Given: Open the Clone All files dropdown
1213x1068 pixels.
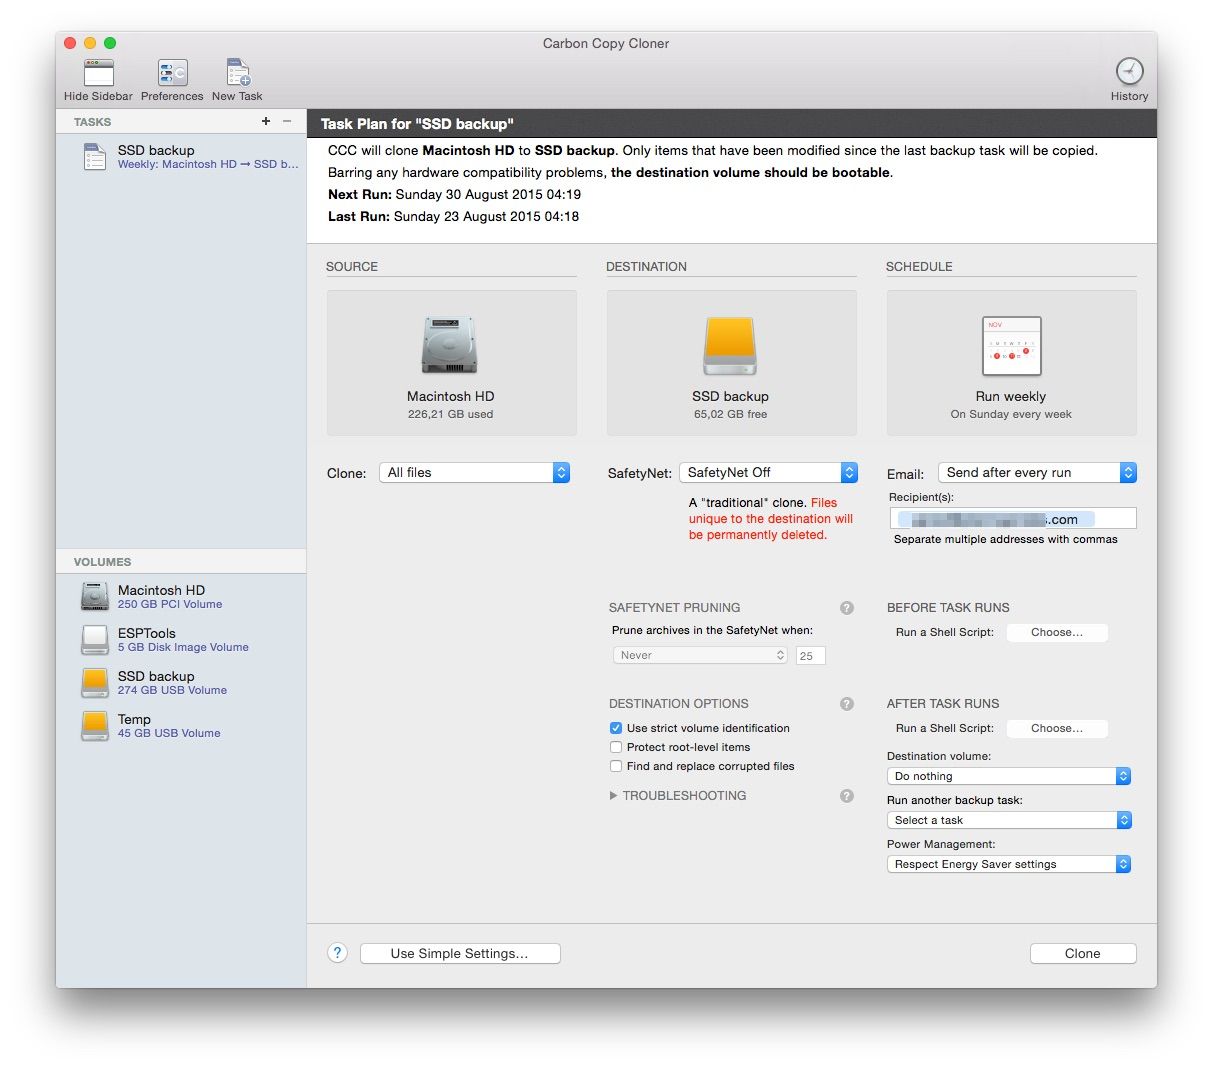Looking at the screenshot, I should point(475,473).
